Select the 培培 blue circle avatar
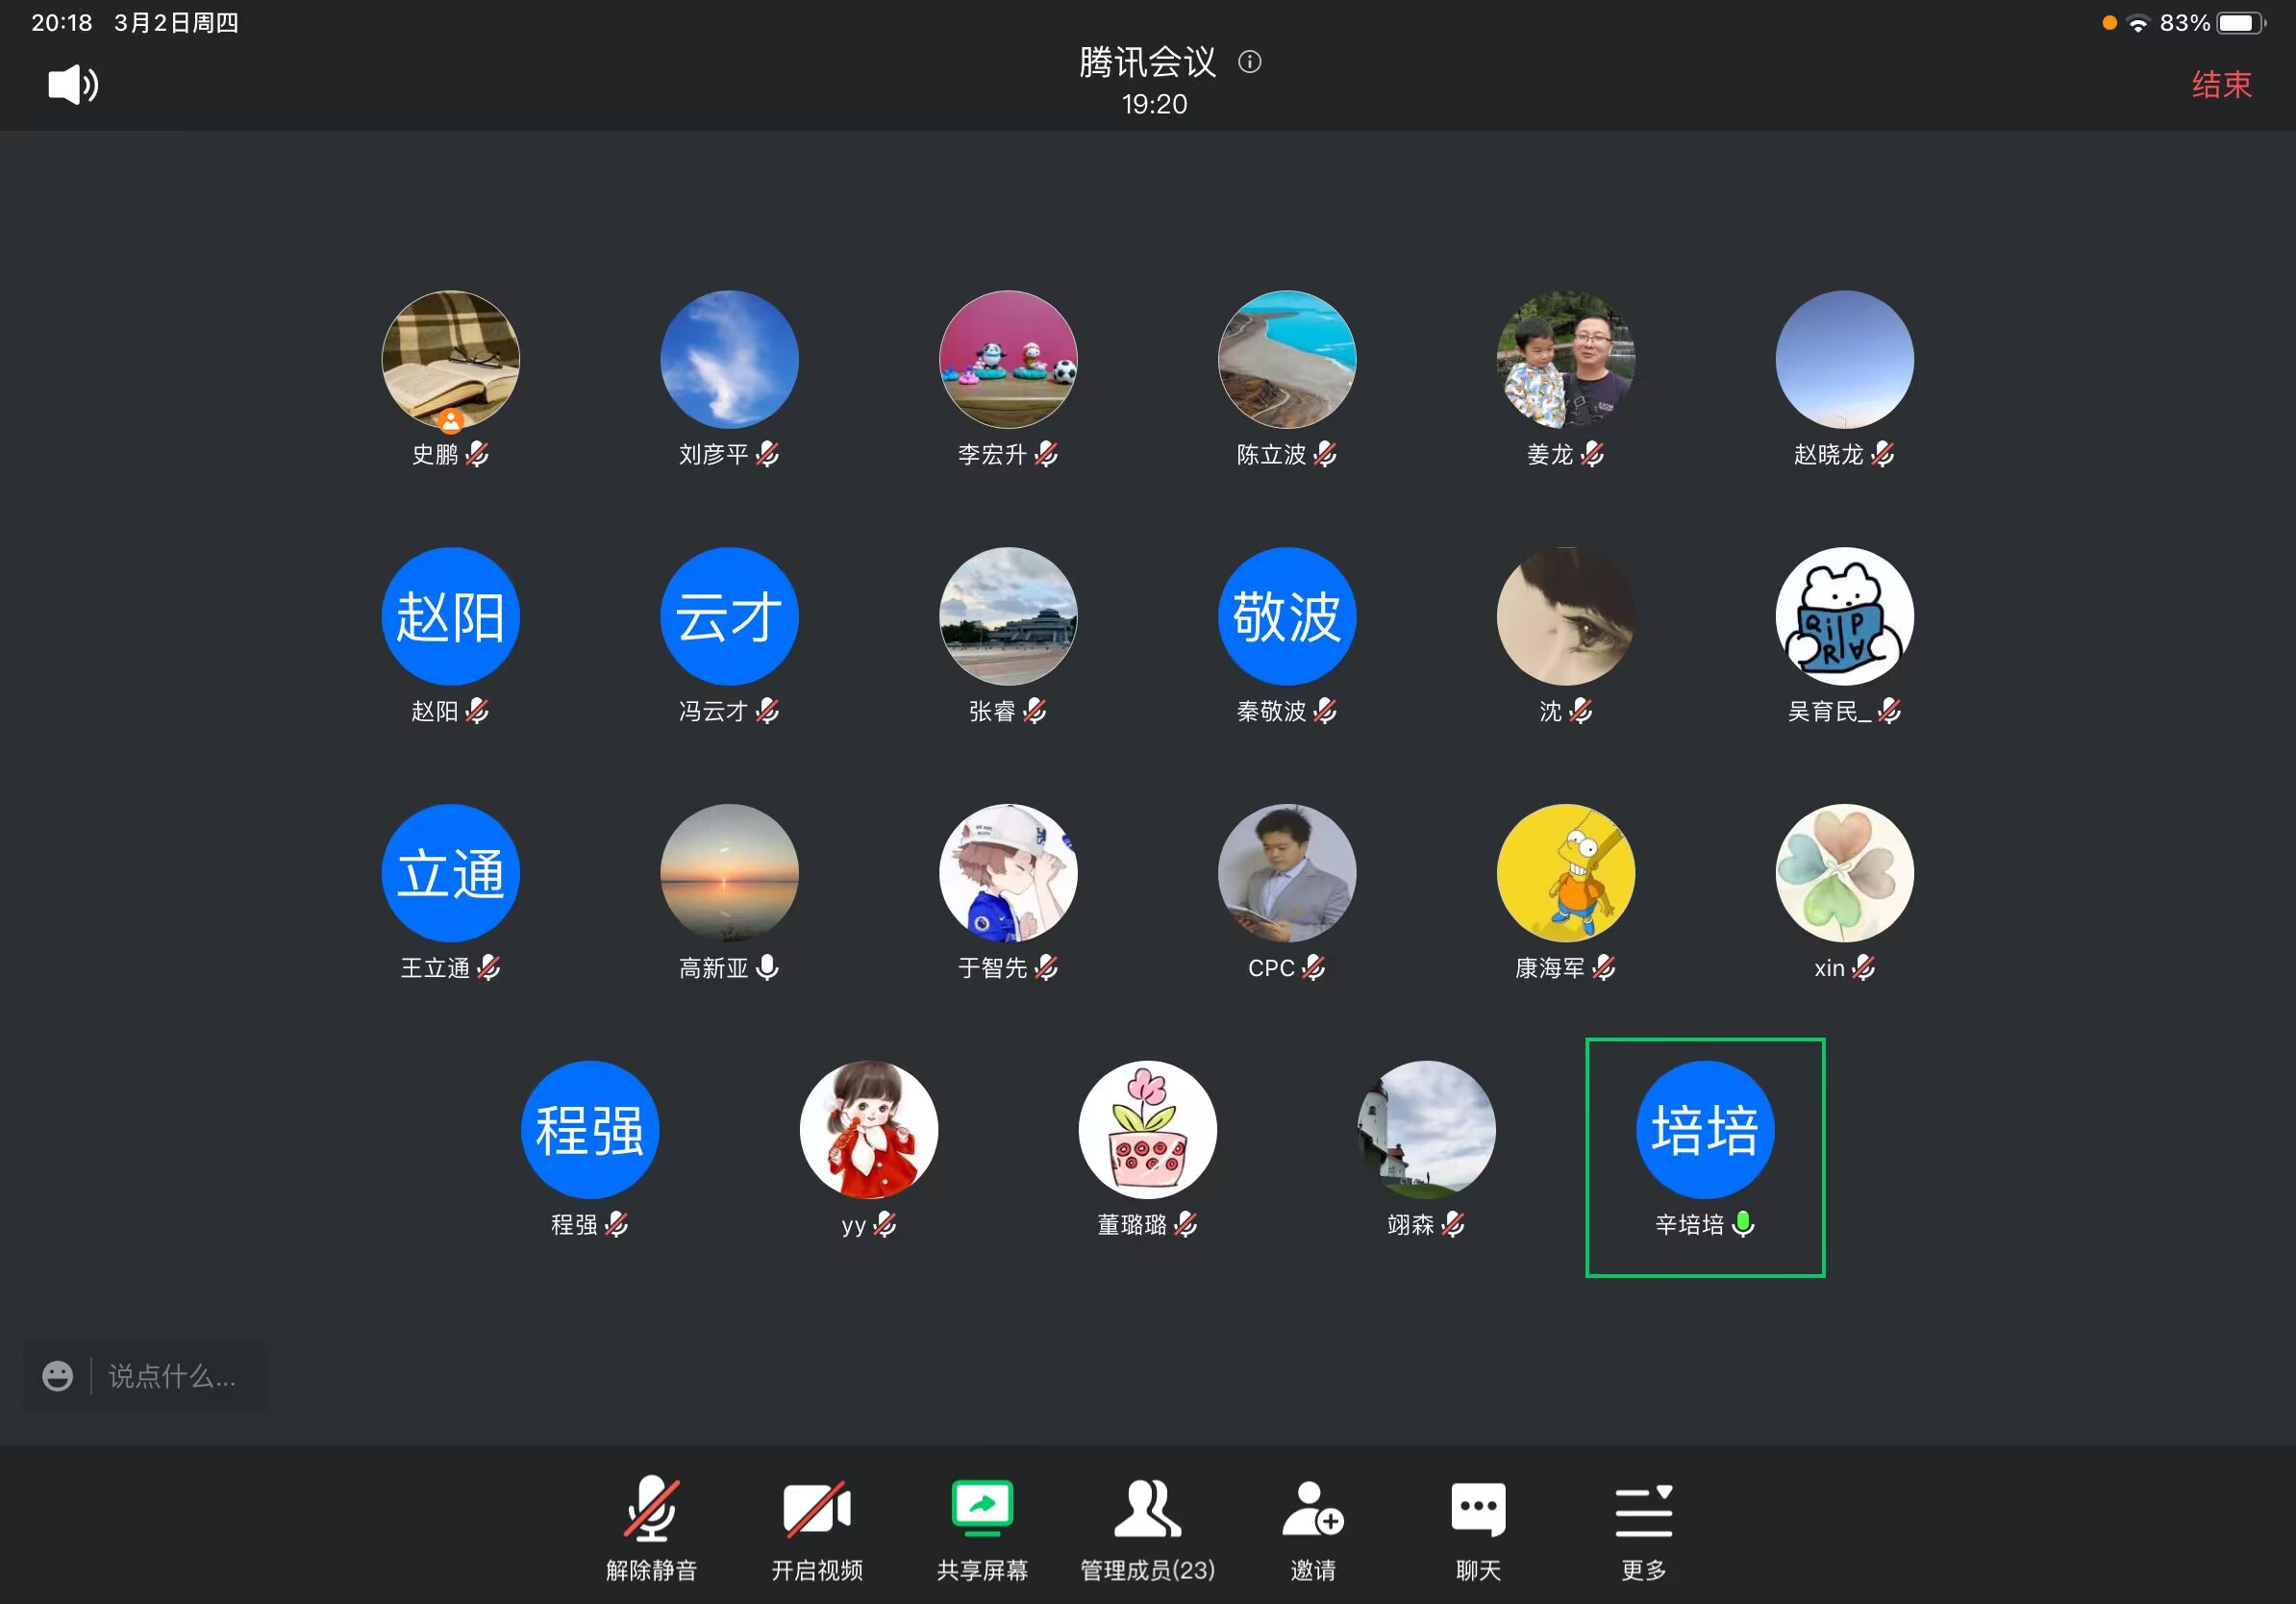2296x1604 pixels. point(1706,1130)
